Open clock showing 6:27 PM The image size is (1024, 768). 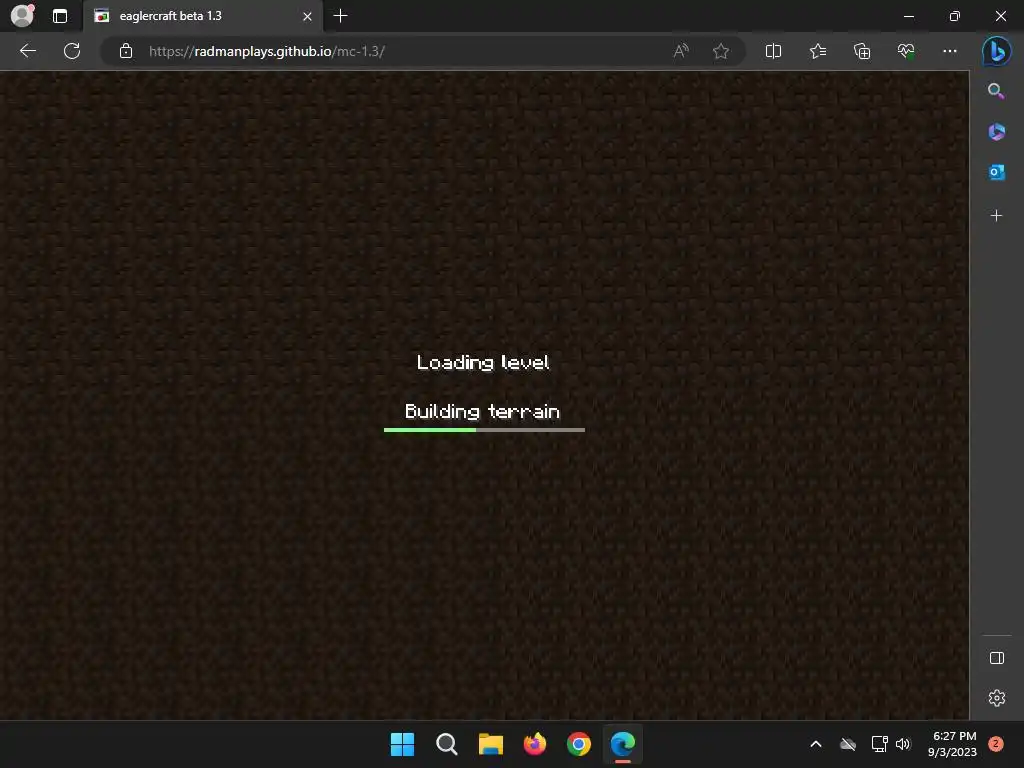click(952, 744)
